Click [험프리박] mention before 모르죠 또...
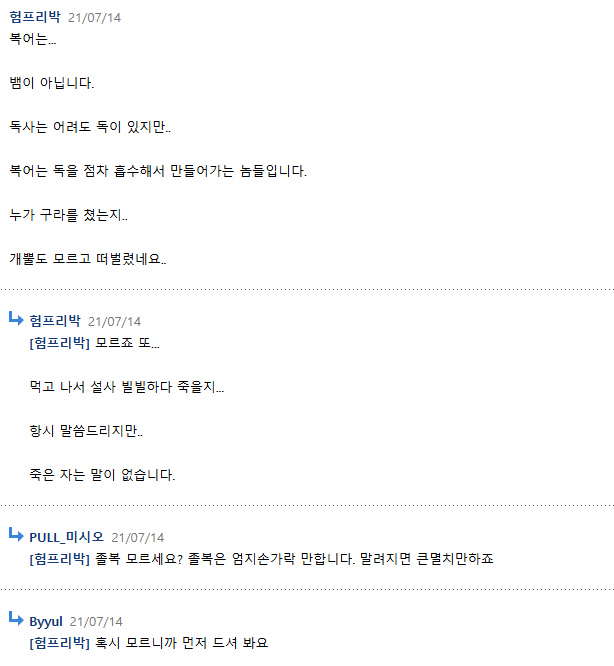Viewport: 614px width, 666px height. click(59, 343)
